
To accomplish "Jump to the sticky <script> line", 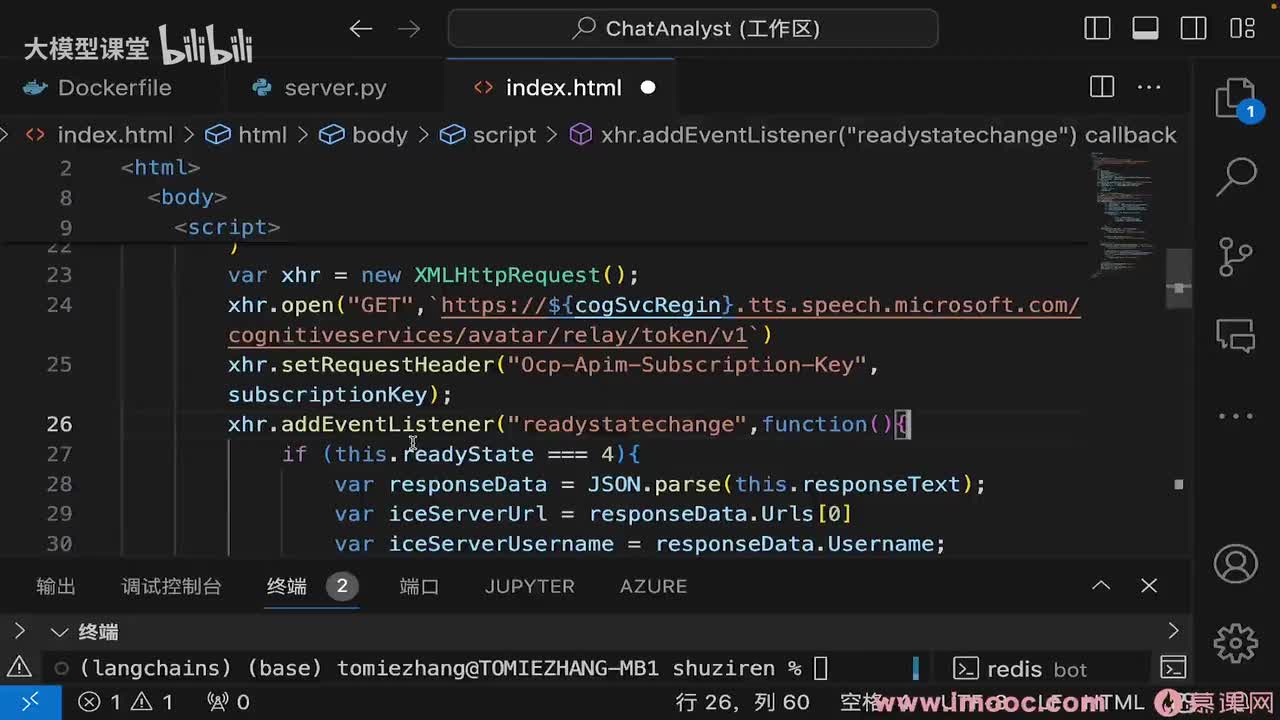I will tap(227, 227).
